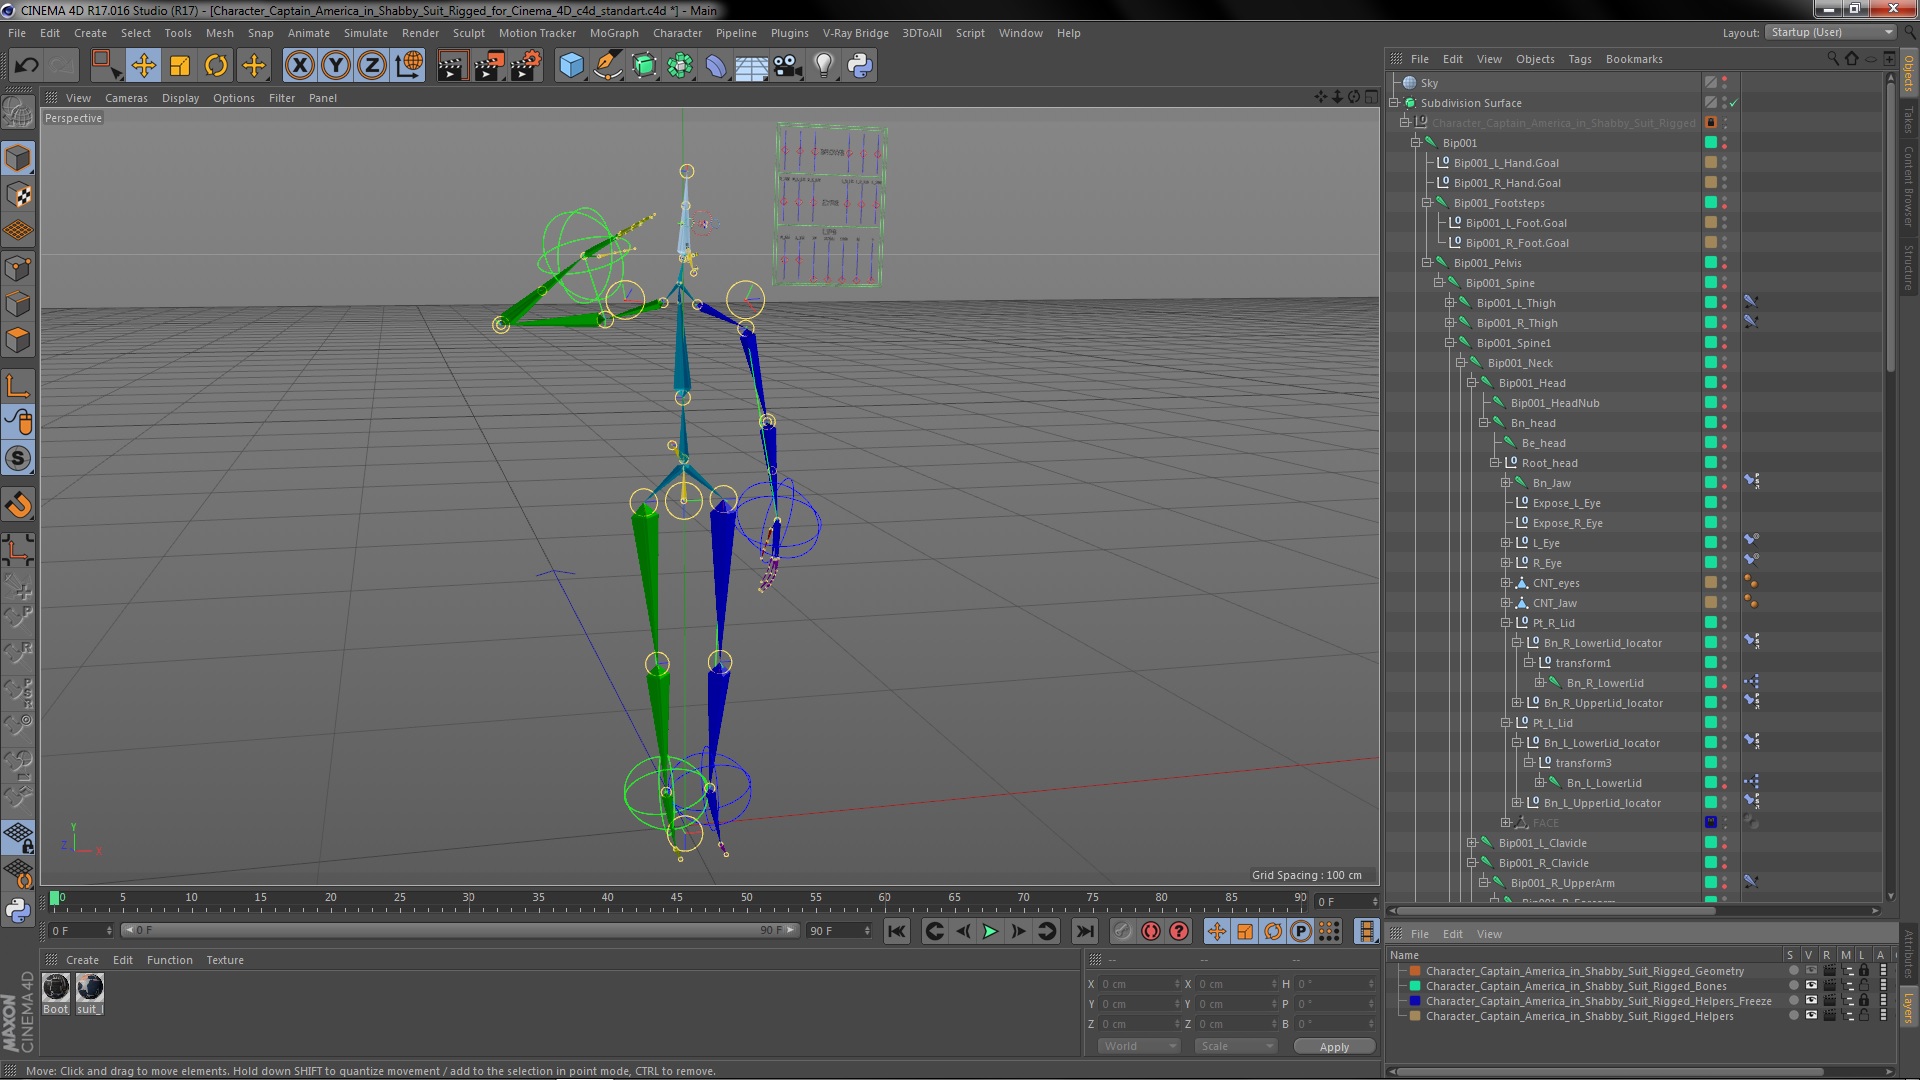This screenshot has height=1080, width=1920.
Task: Open the World coordinate dropdown
Action: click(1139, 1046)
